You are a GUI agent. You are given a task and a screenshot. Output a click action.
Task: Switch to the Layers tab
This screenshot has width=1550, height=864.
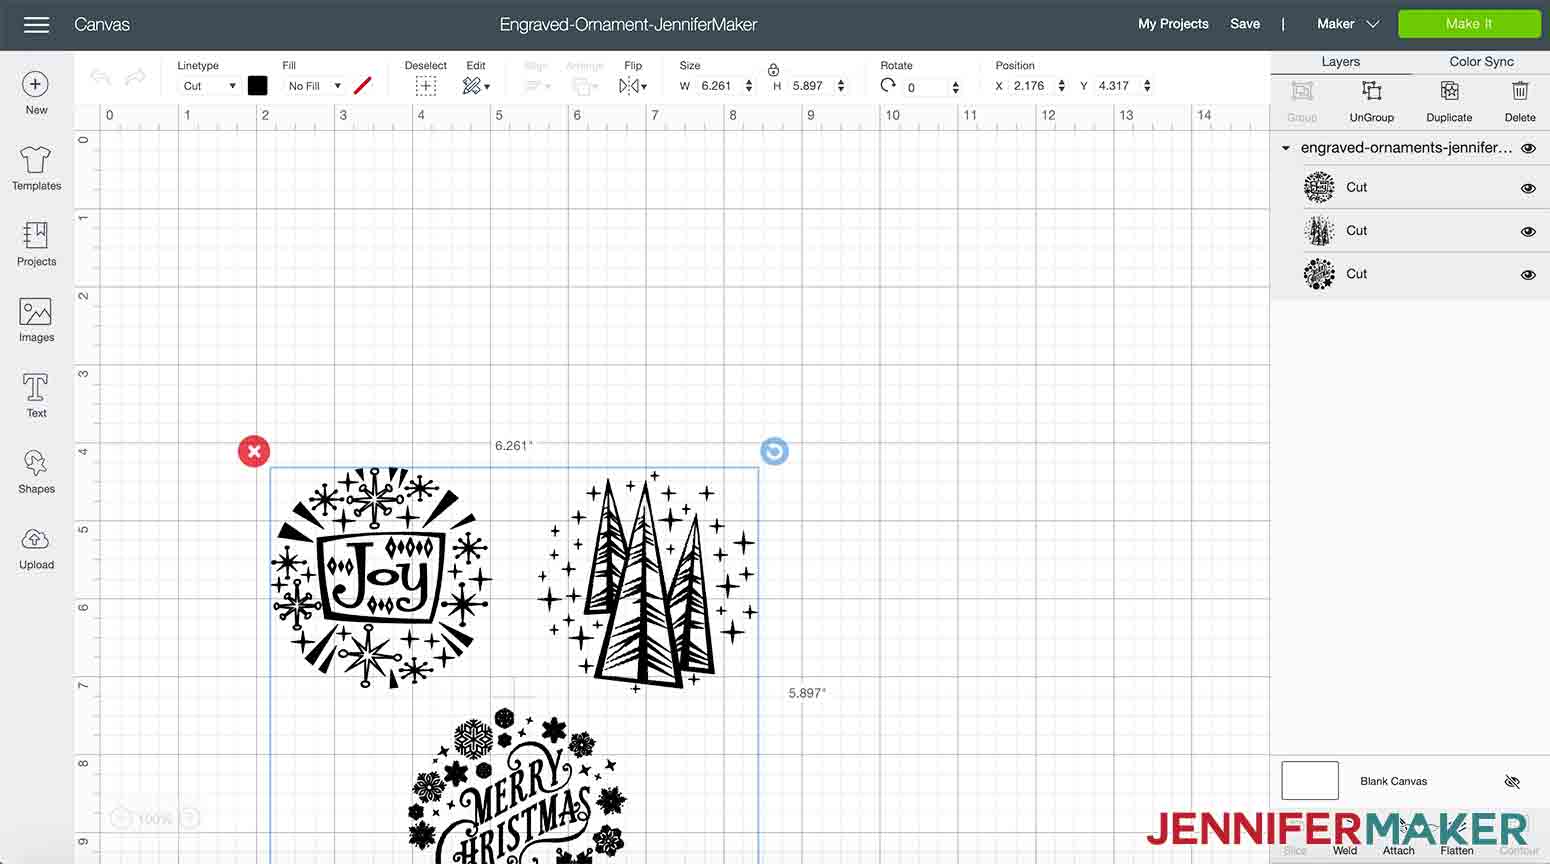click(1340, 62)
